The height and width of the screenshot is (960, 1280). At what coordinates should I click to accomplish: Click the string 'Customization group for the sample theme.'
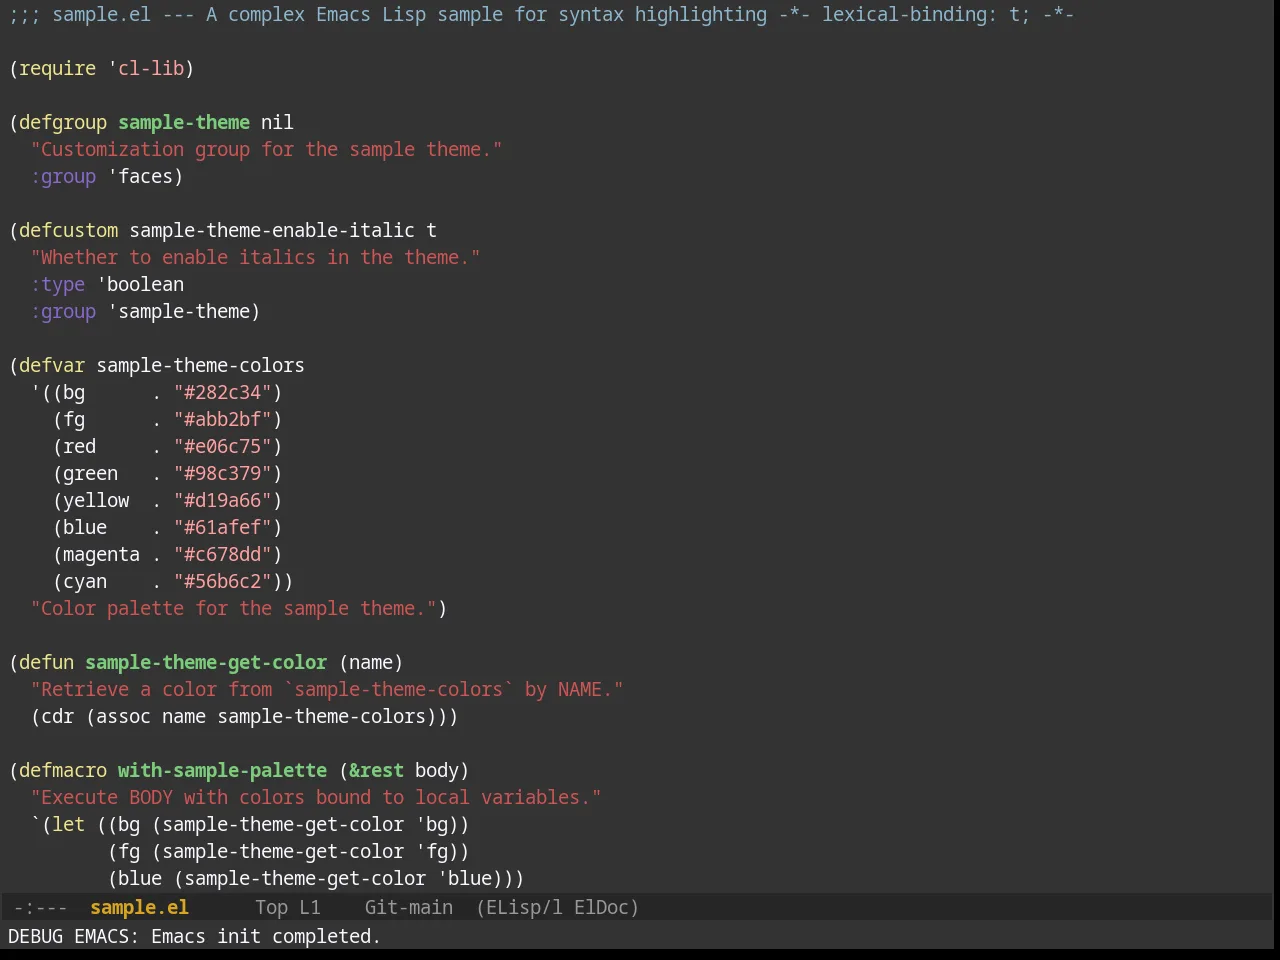(x=266, y=149)
